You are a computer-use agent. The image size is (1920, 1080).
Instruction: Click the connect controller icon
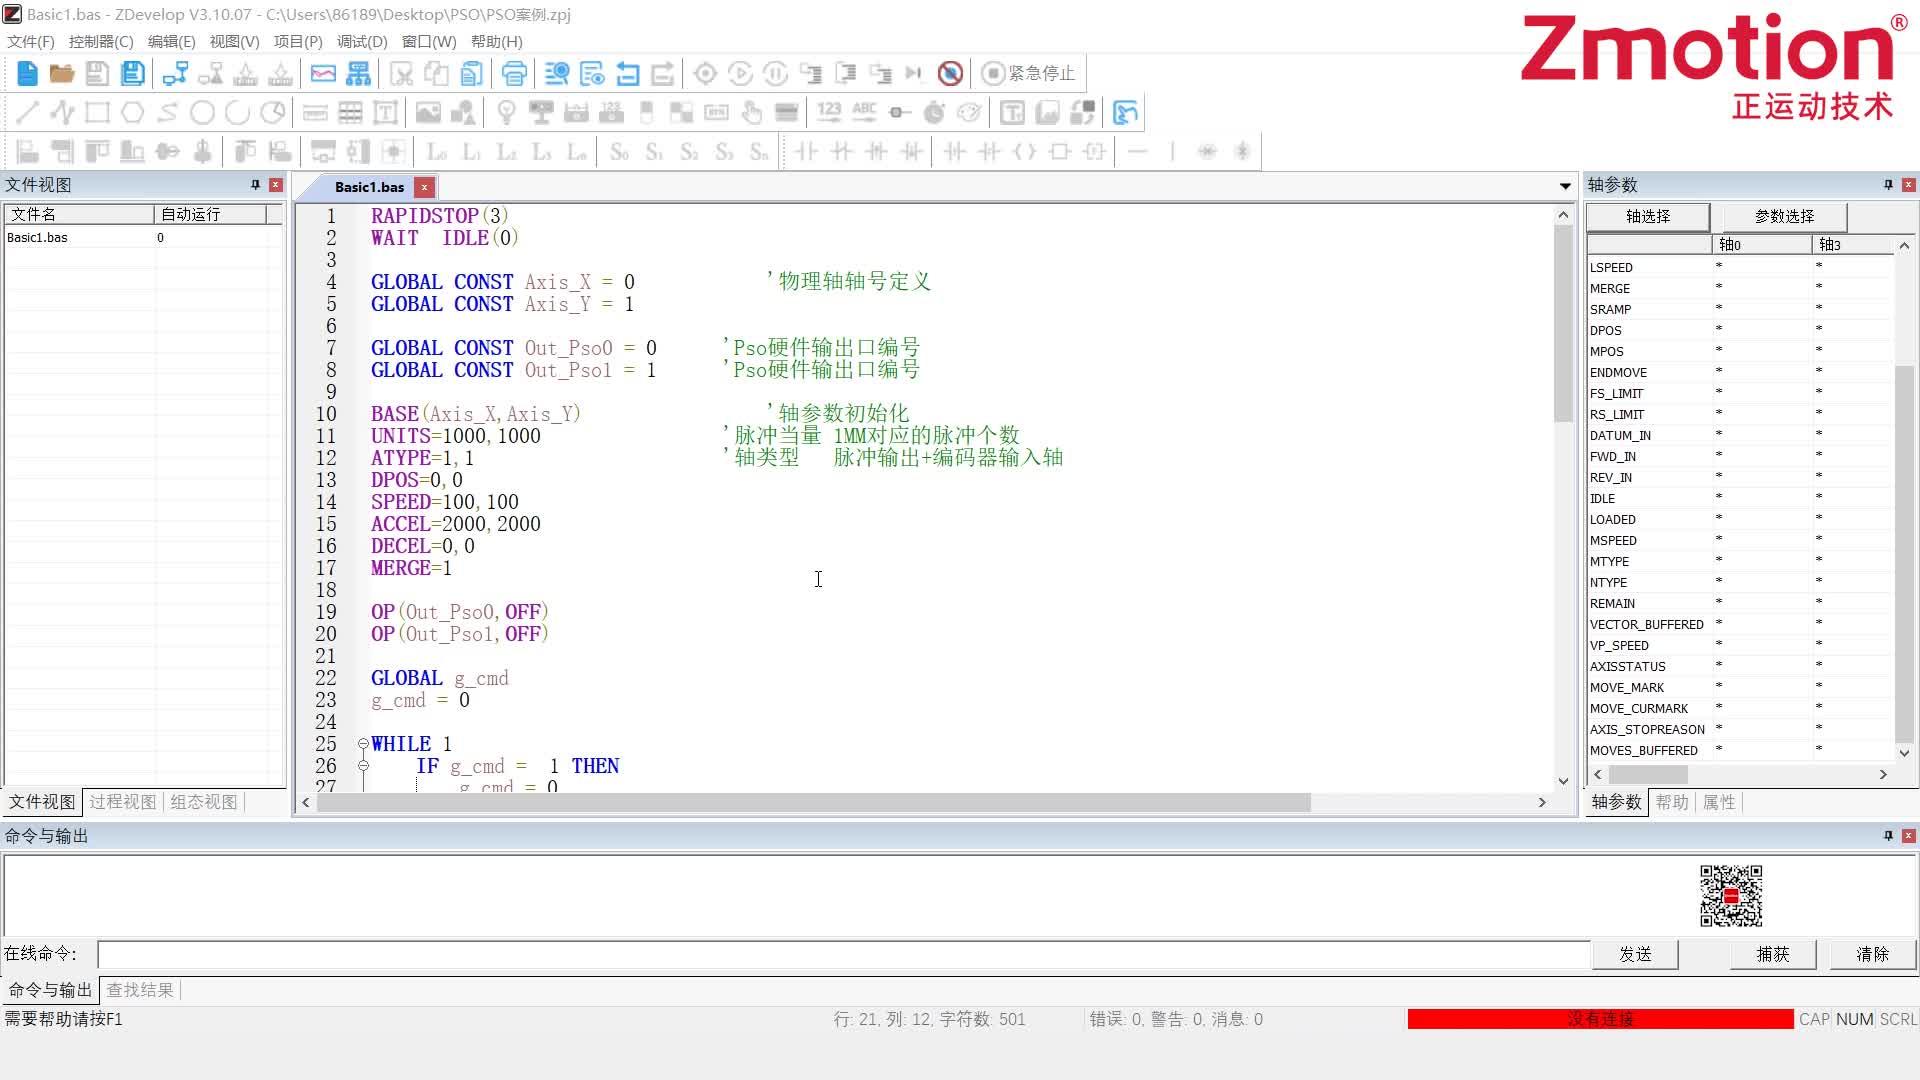tap(175, 73)
